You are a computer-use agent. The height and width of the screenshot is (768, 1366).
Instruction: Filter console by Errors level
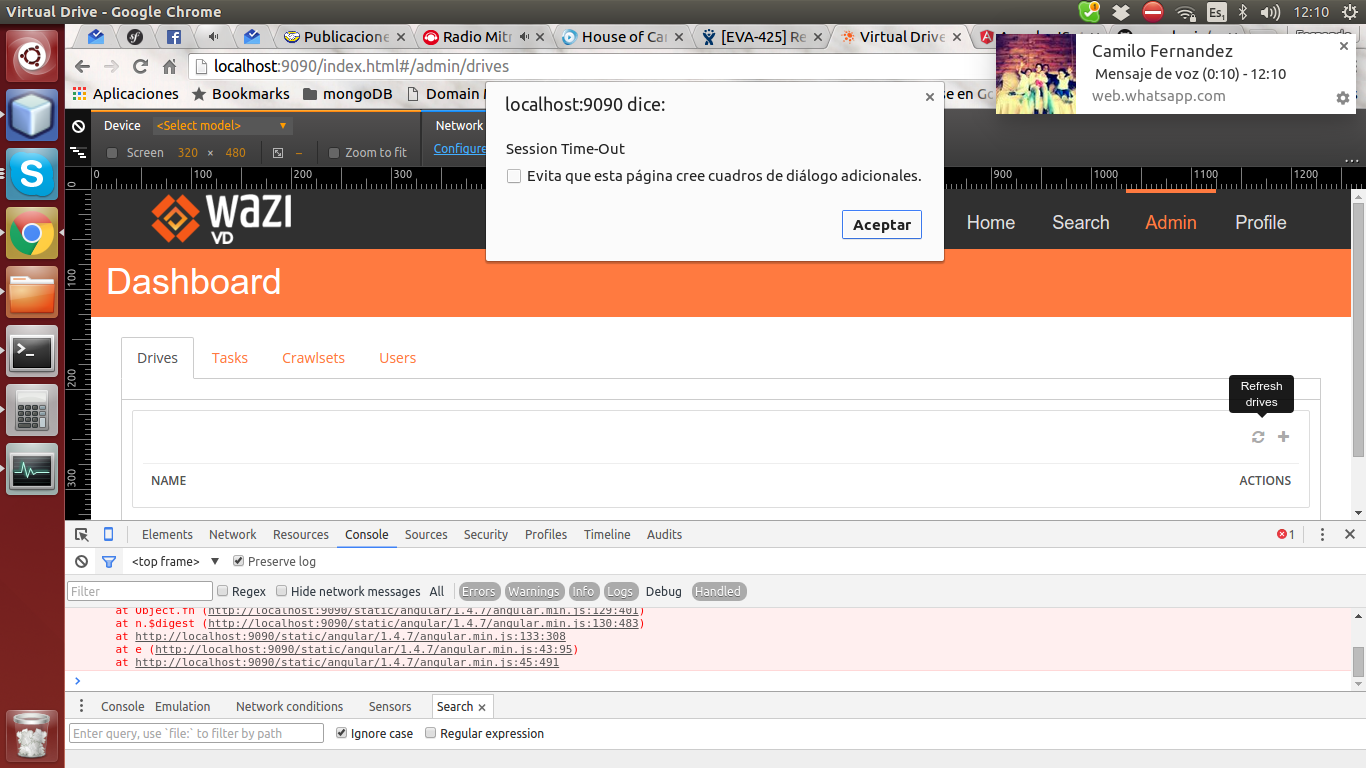pos(479,591)
